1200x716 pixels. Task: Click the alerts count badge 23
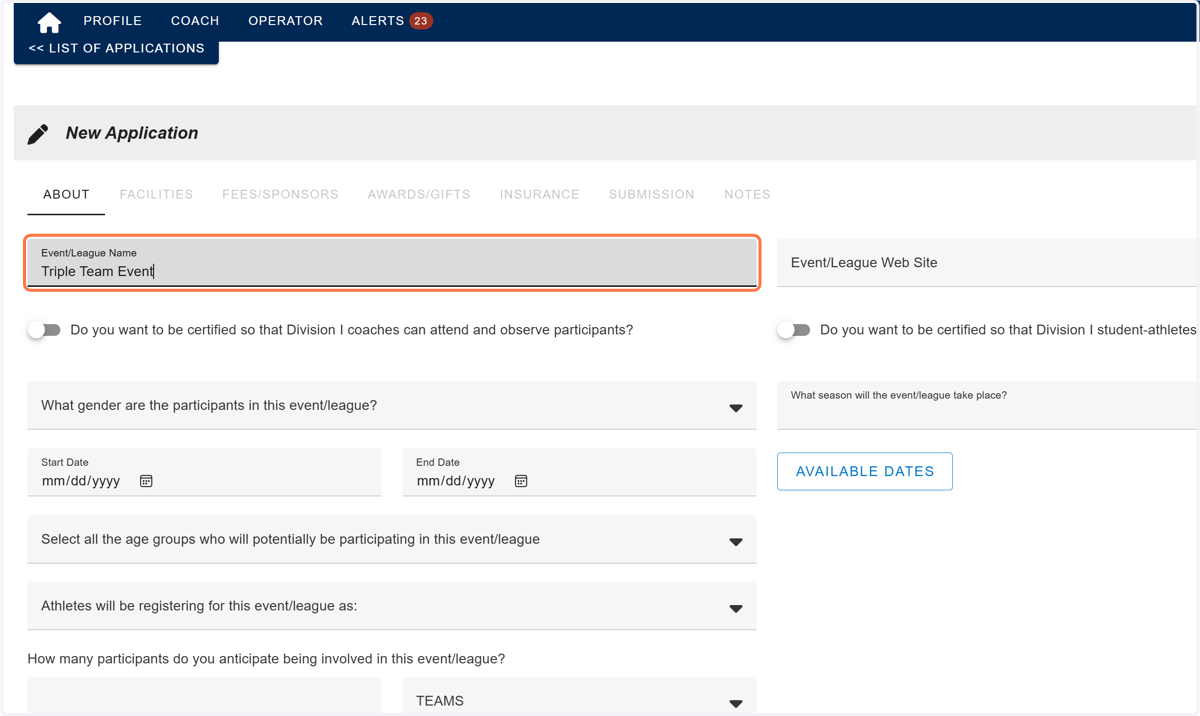tap(421, 21)
